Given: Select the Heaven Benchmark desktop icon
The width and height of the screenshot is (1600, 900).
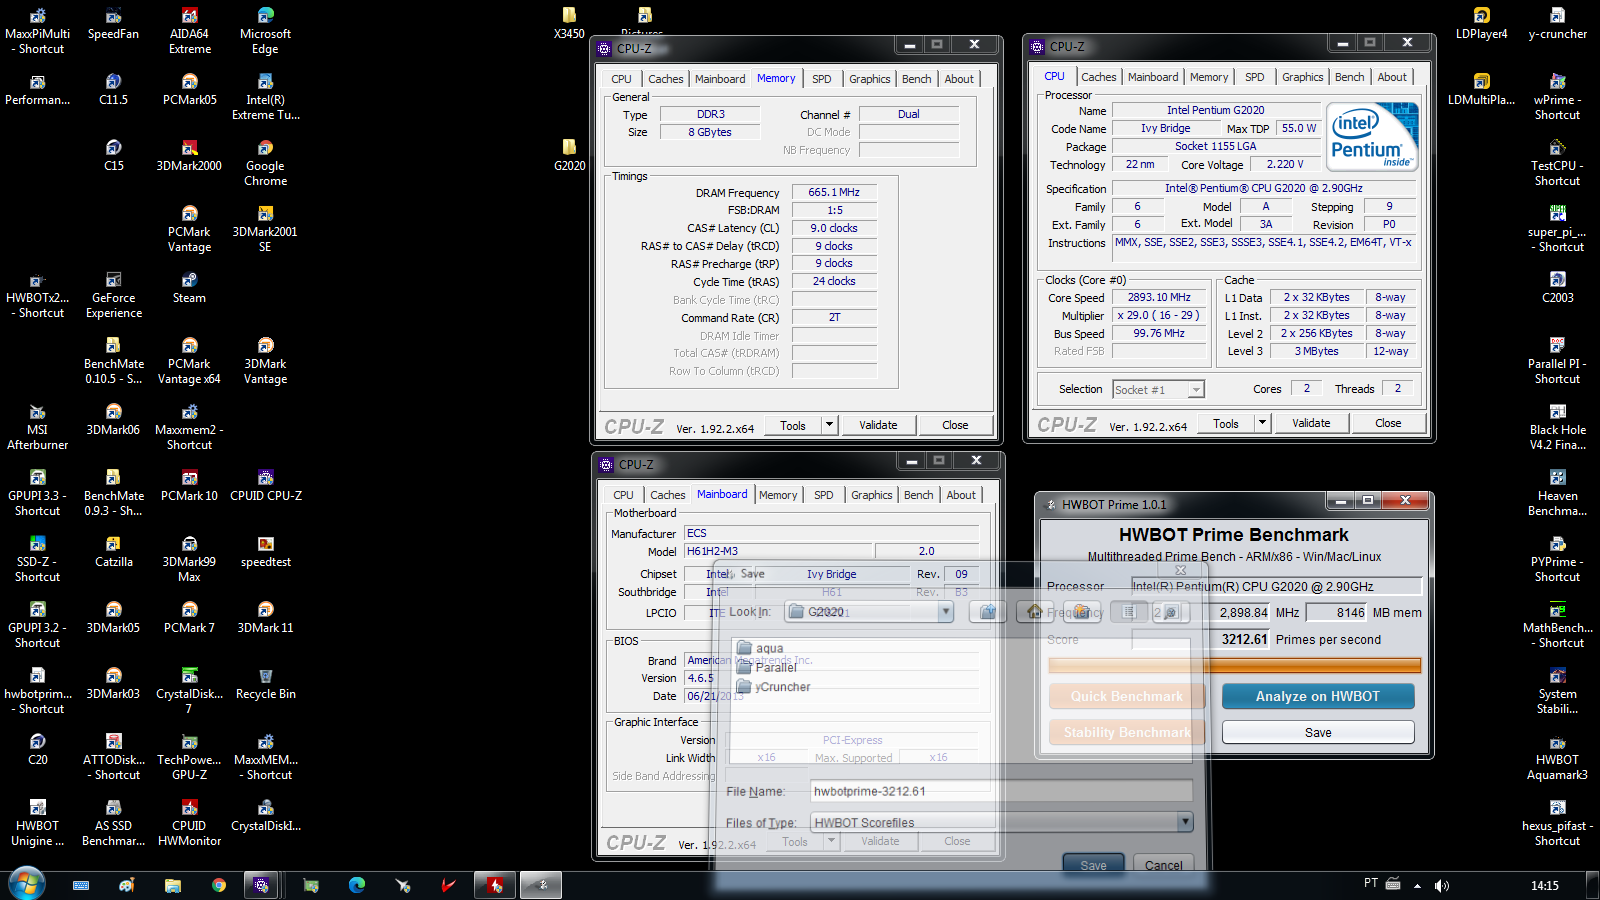Looking at the screenshot, I should click(x=1557, y=493).
